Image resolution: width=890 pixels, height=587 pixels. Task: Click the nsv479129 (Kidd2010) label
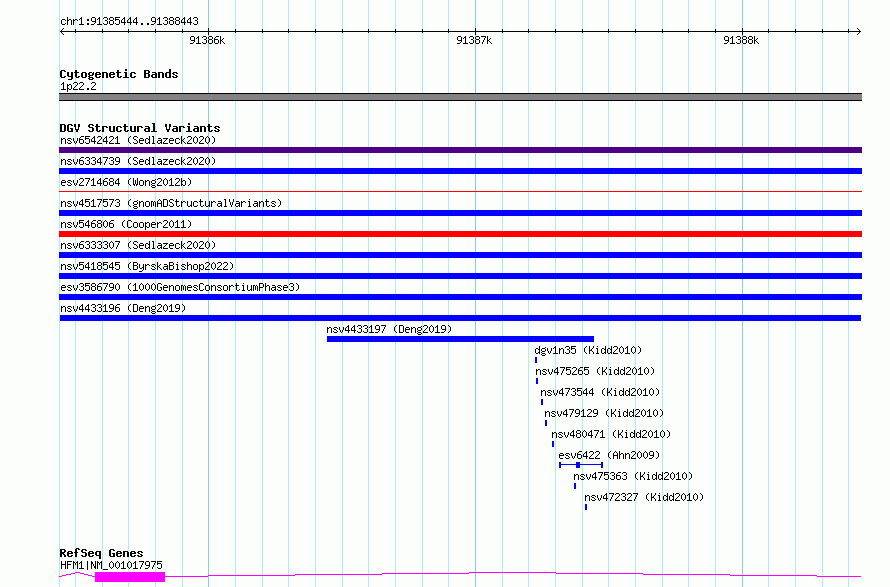604,413
